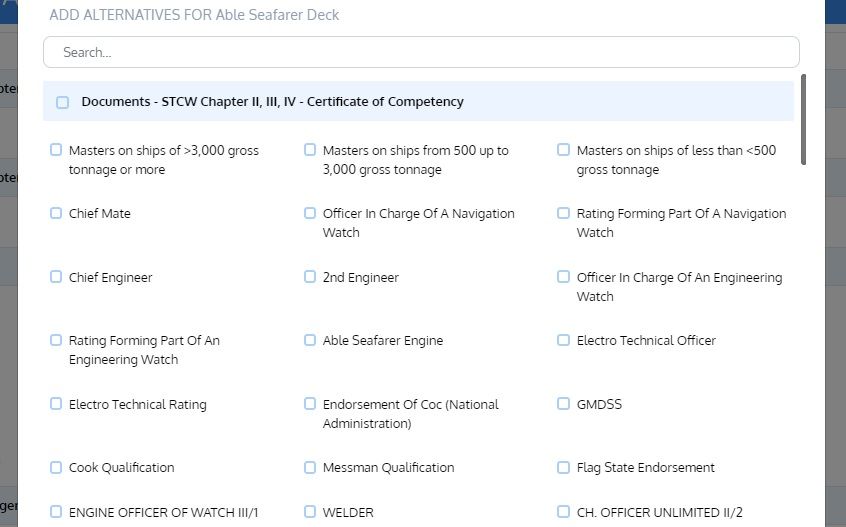Enable Officer In Charge Of An Engineering Watch
The image size is (846, 527).
tap(563, 277)
